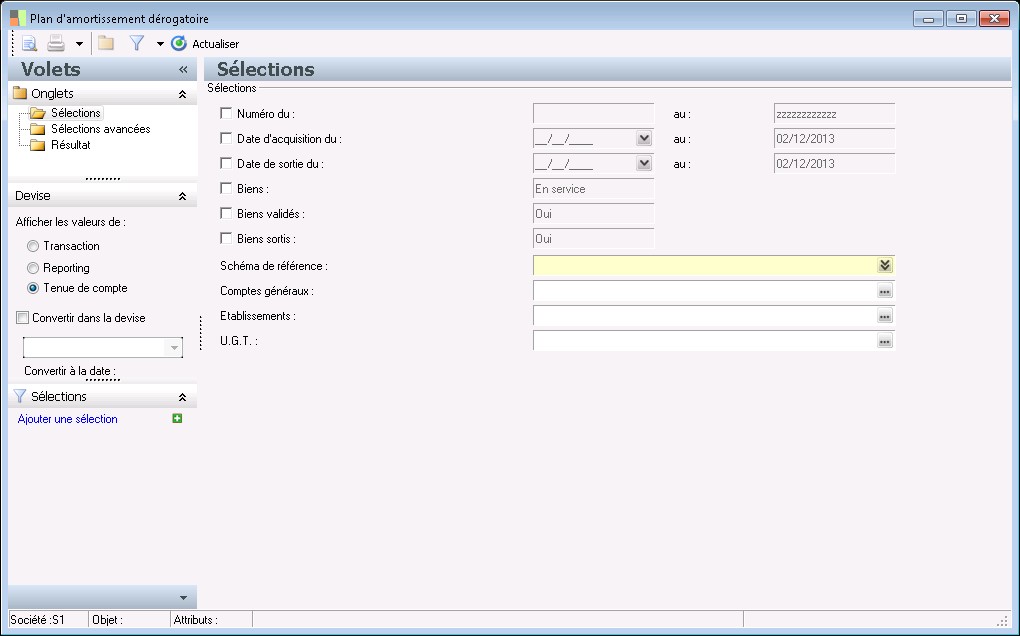Click the Biens En service field
1020x636 pixels.
(x=593, y=189)
